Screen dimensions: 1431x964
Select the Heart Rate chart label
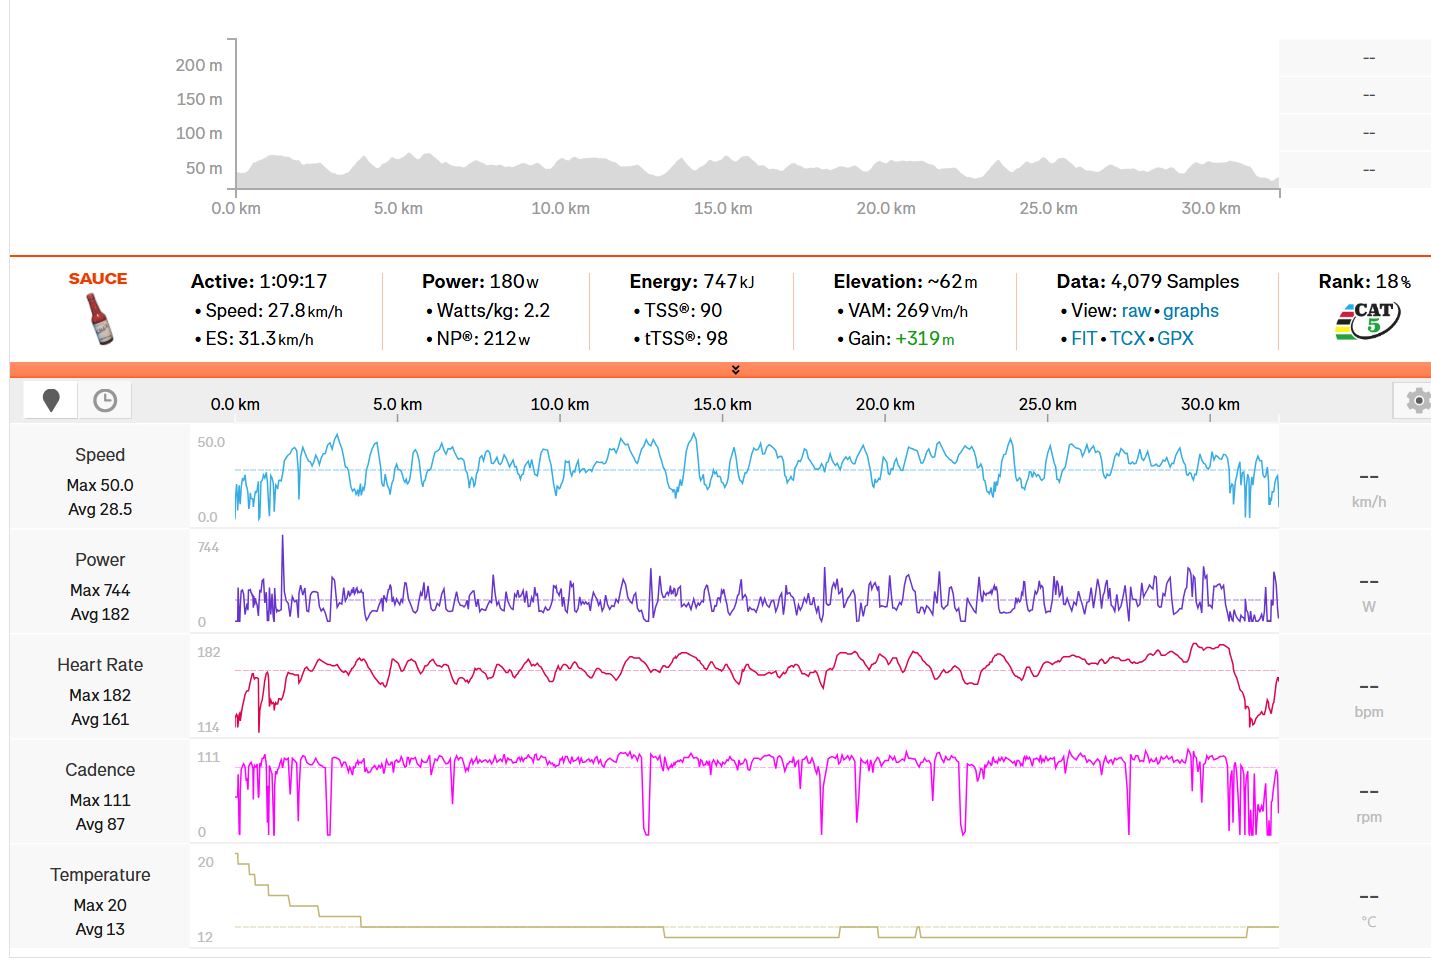tap(100, 665)
